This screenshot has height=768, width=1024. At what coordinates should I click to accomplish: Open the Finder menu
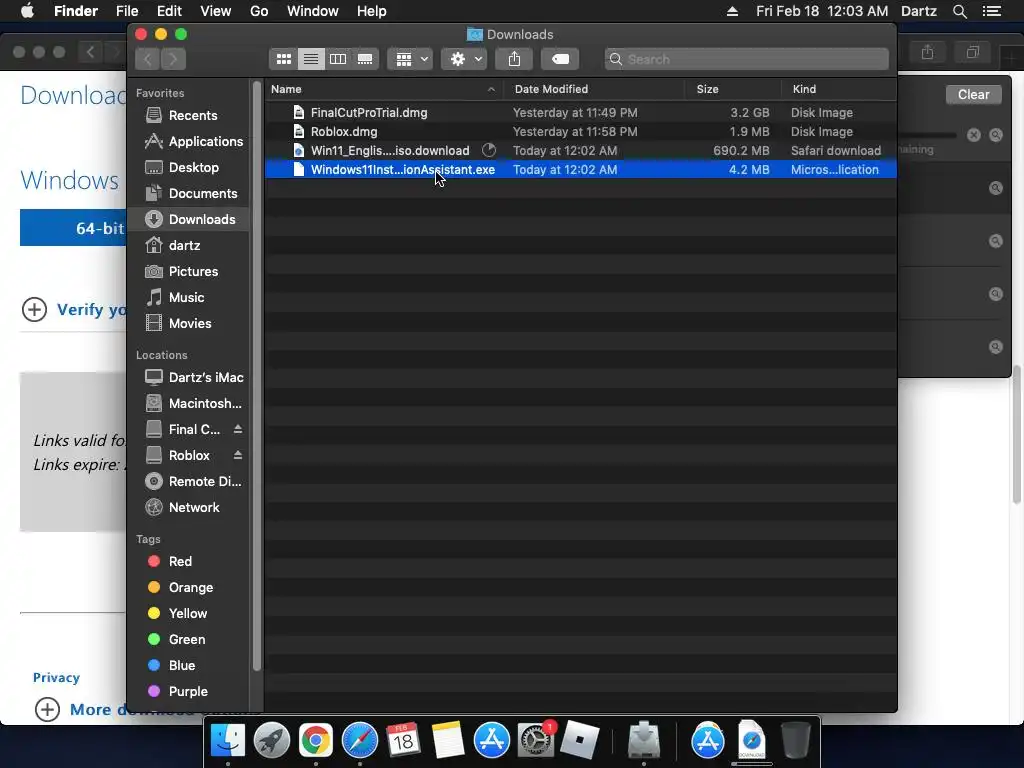tap(76, 11)
